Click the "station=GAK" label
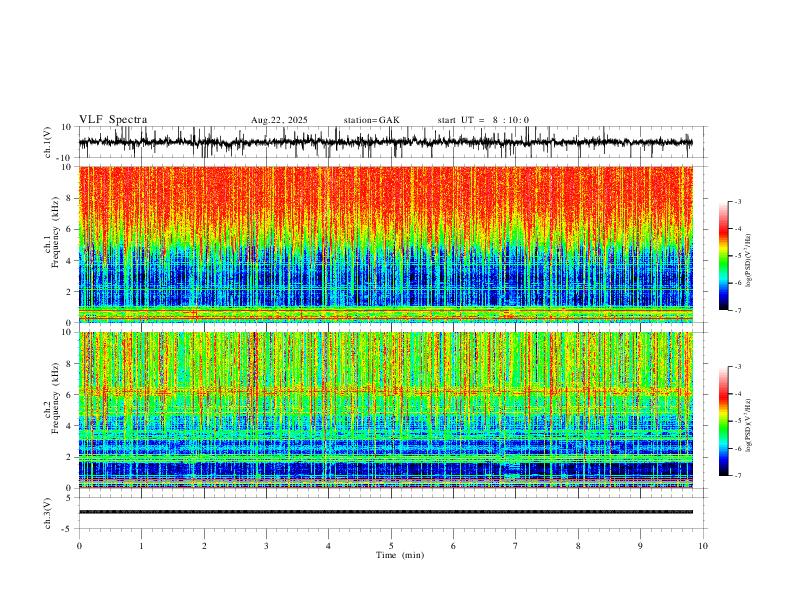792x612 pixels. pyautogui.click(x=371, y=120)
